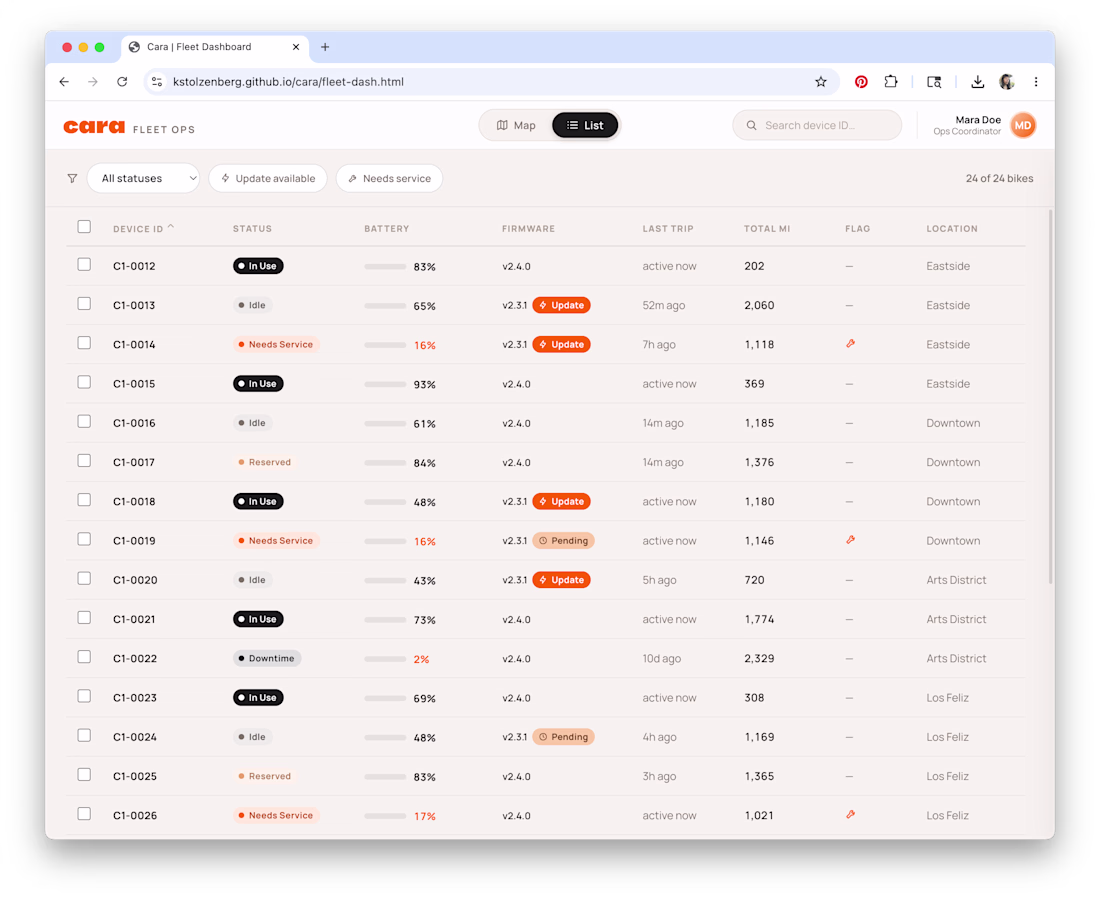
Task: Sort by the Last Trip column header
Action: [x=668, y=229]
